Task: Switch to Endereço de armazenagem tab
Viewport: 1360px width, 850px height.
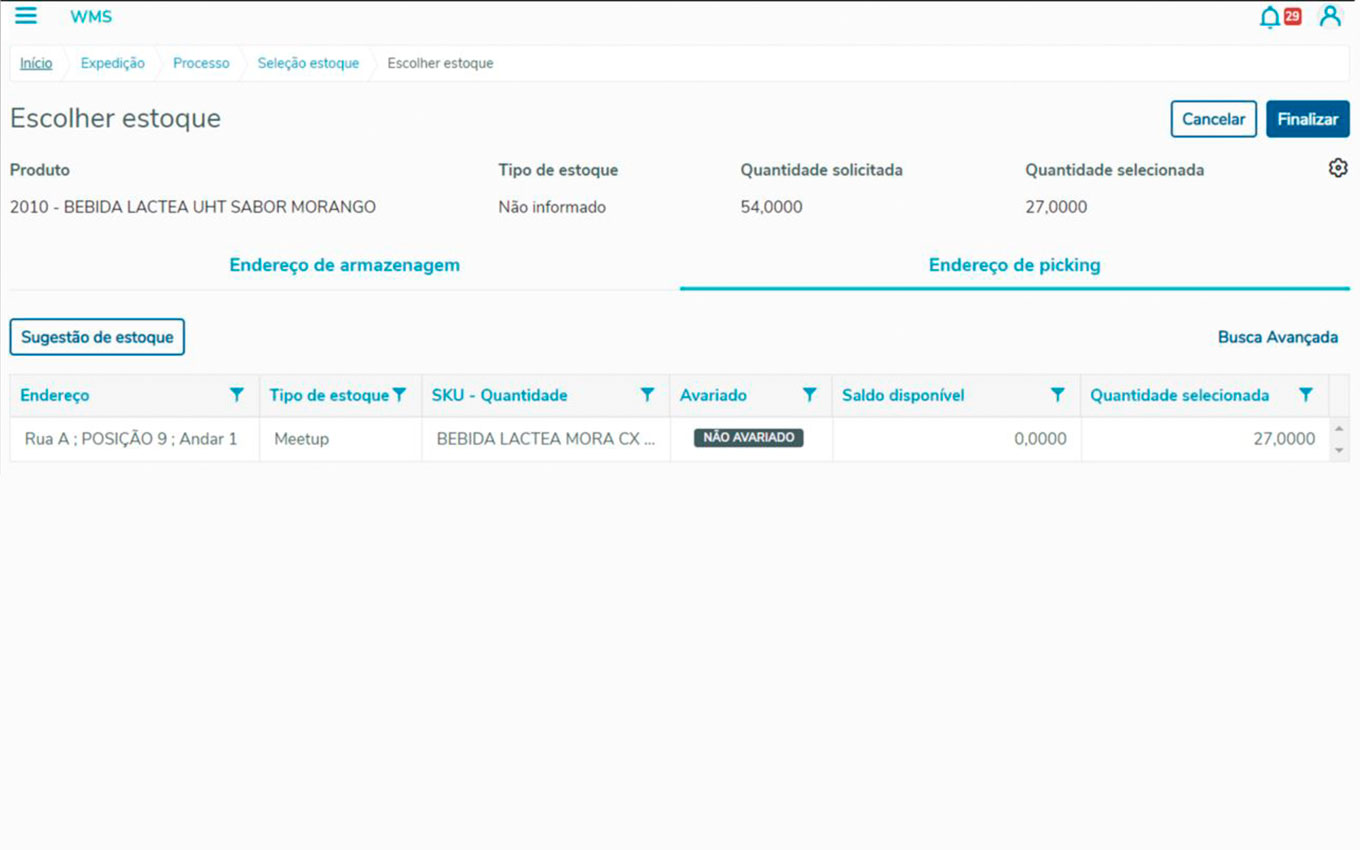Action: 344,265
